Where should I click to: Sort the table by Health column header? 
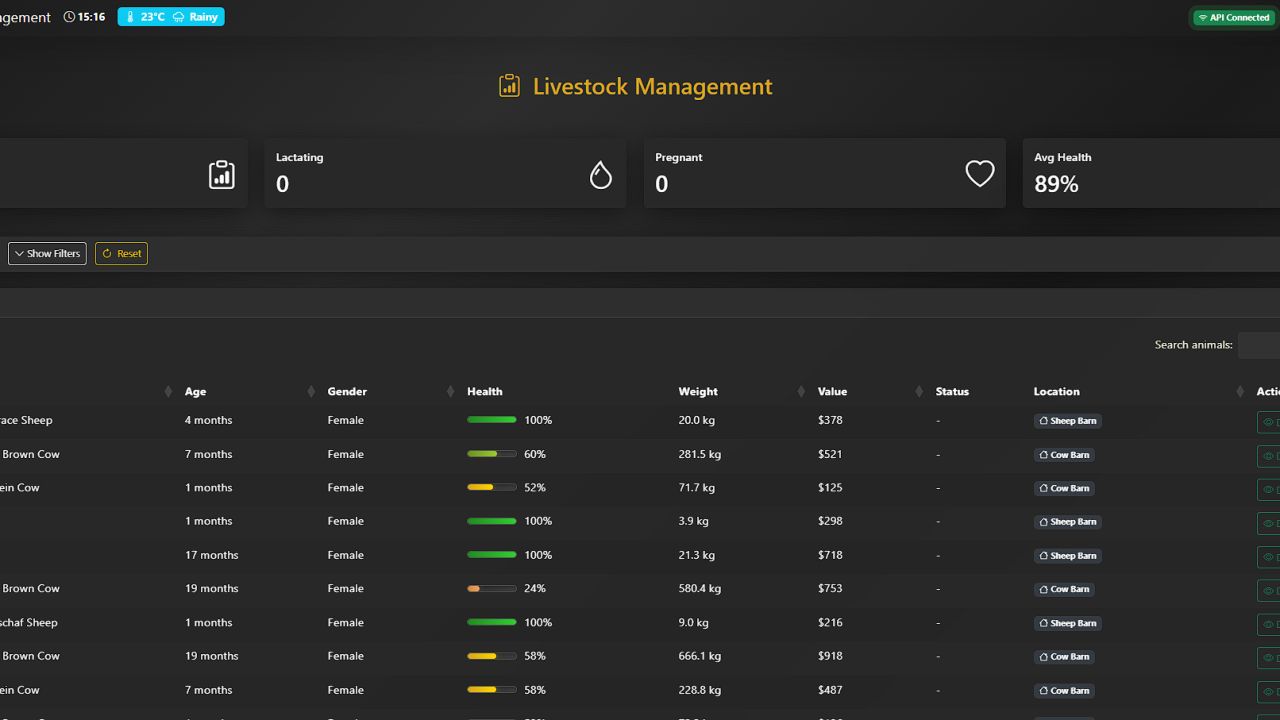485,392
